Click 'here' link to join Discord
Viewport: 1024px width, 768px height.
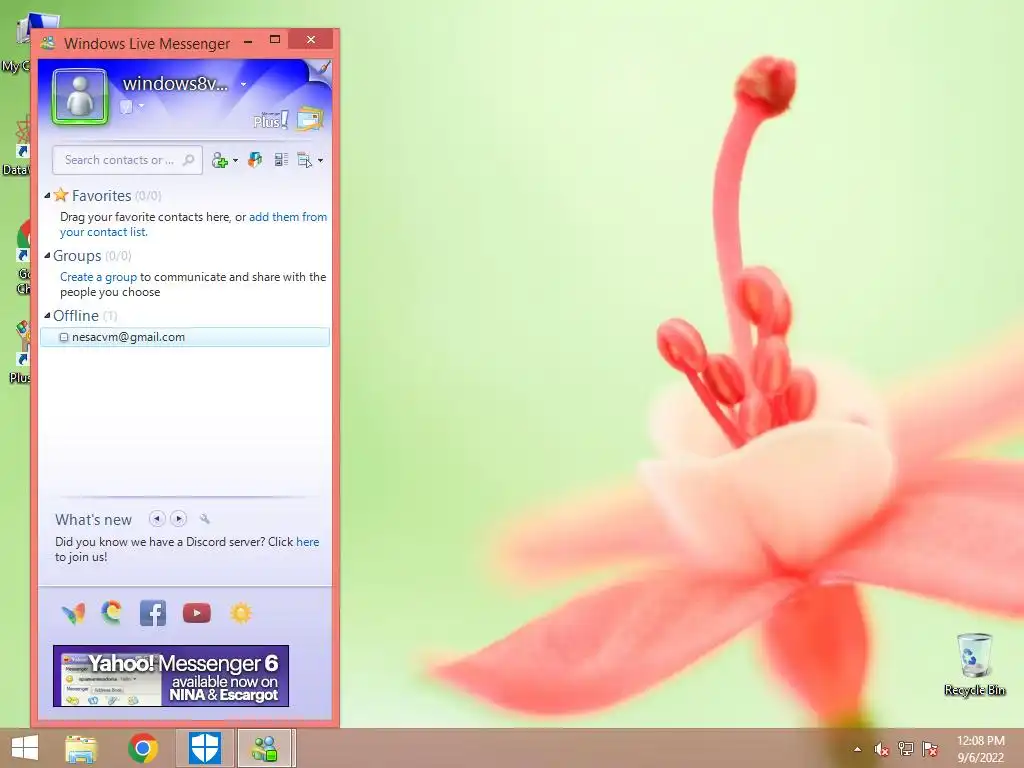pos(308,542)
